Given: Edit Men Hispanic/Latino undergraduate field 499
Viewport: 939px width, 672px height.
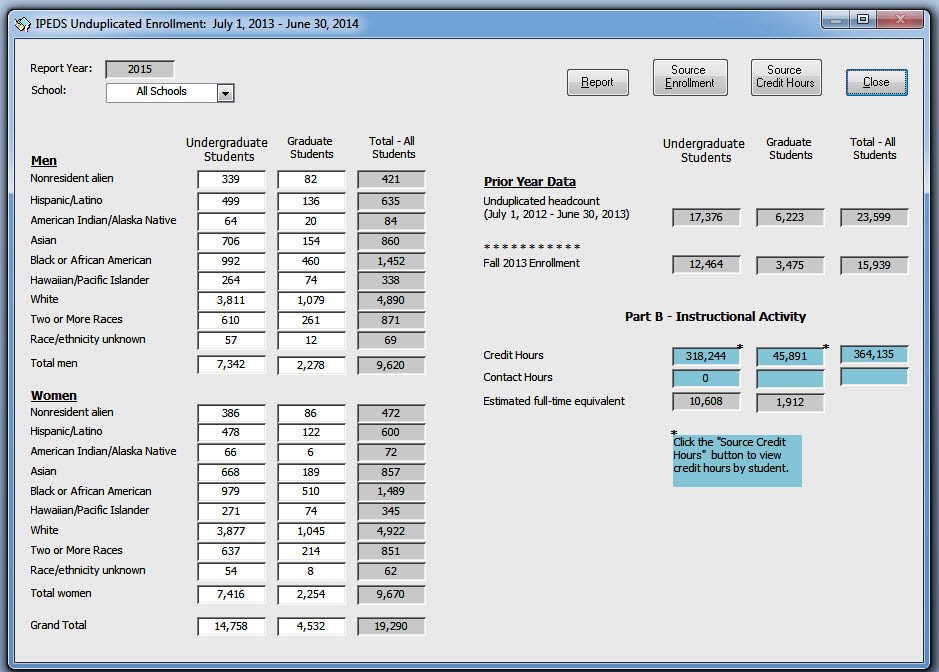Looking at the screenshot, I should coord(231,202).
